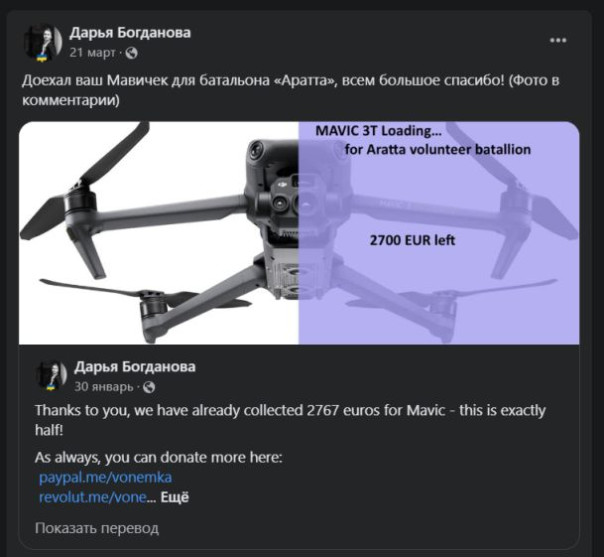Click the globe privacy icon next to 21 март
The image size is (604, 557).
(131, 53)
